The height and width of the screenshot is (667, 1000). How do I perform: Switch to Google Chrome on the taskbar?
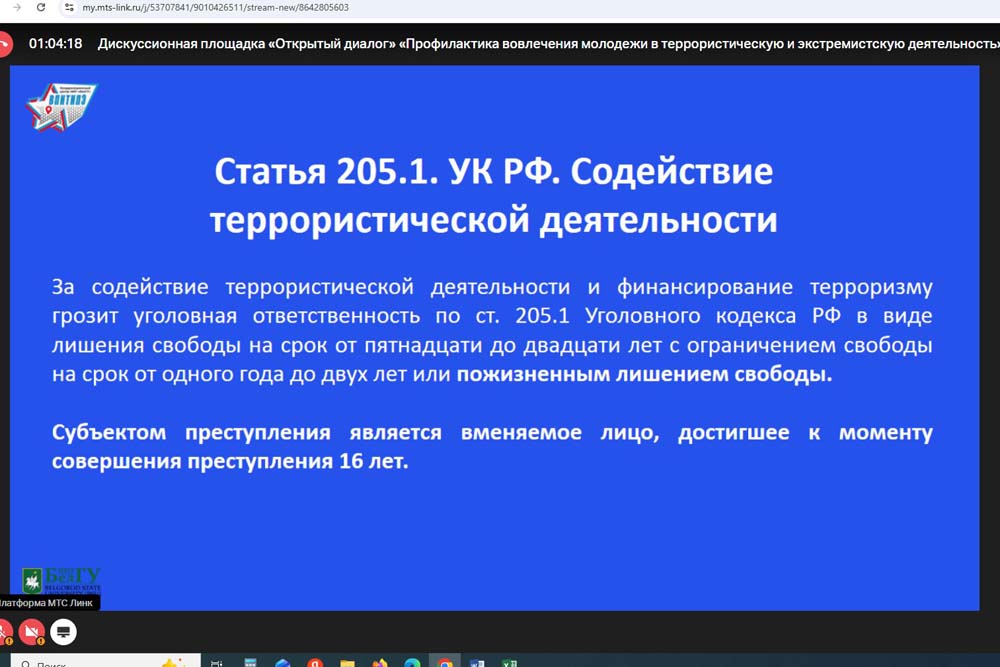(x=444, y=663)
